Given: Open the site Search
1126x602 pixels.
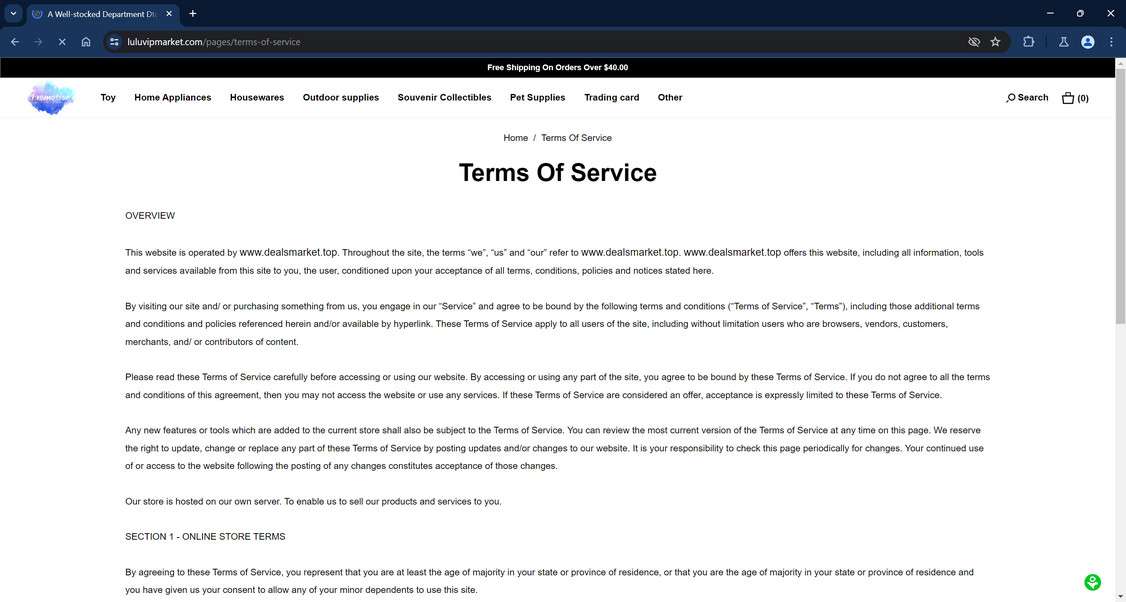Looking at the screenshot, I should (1027, 98).
